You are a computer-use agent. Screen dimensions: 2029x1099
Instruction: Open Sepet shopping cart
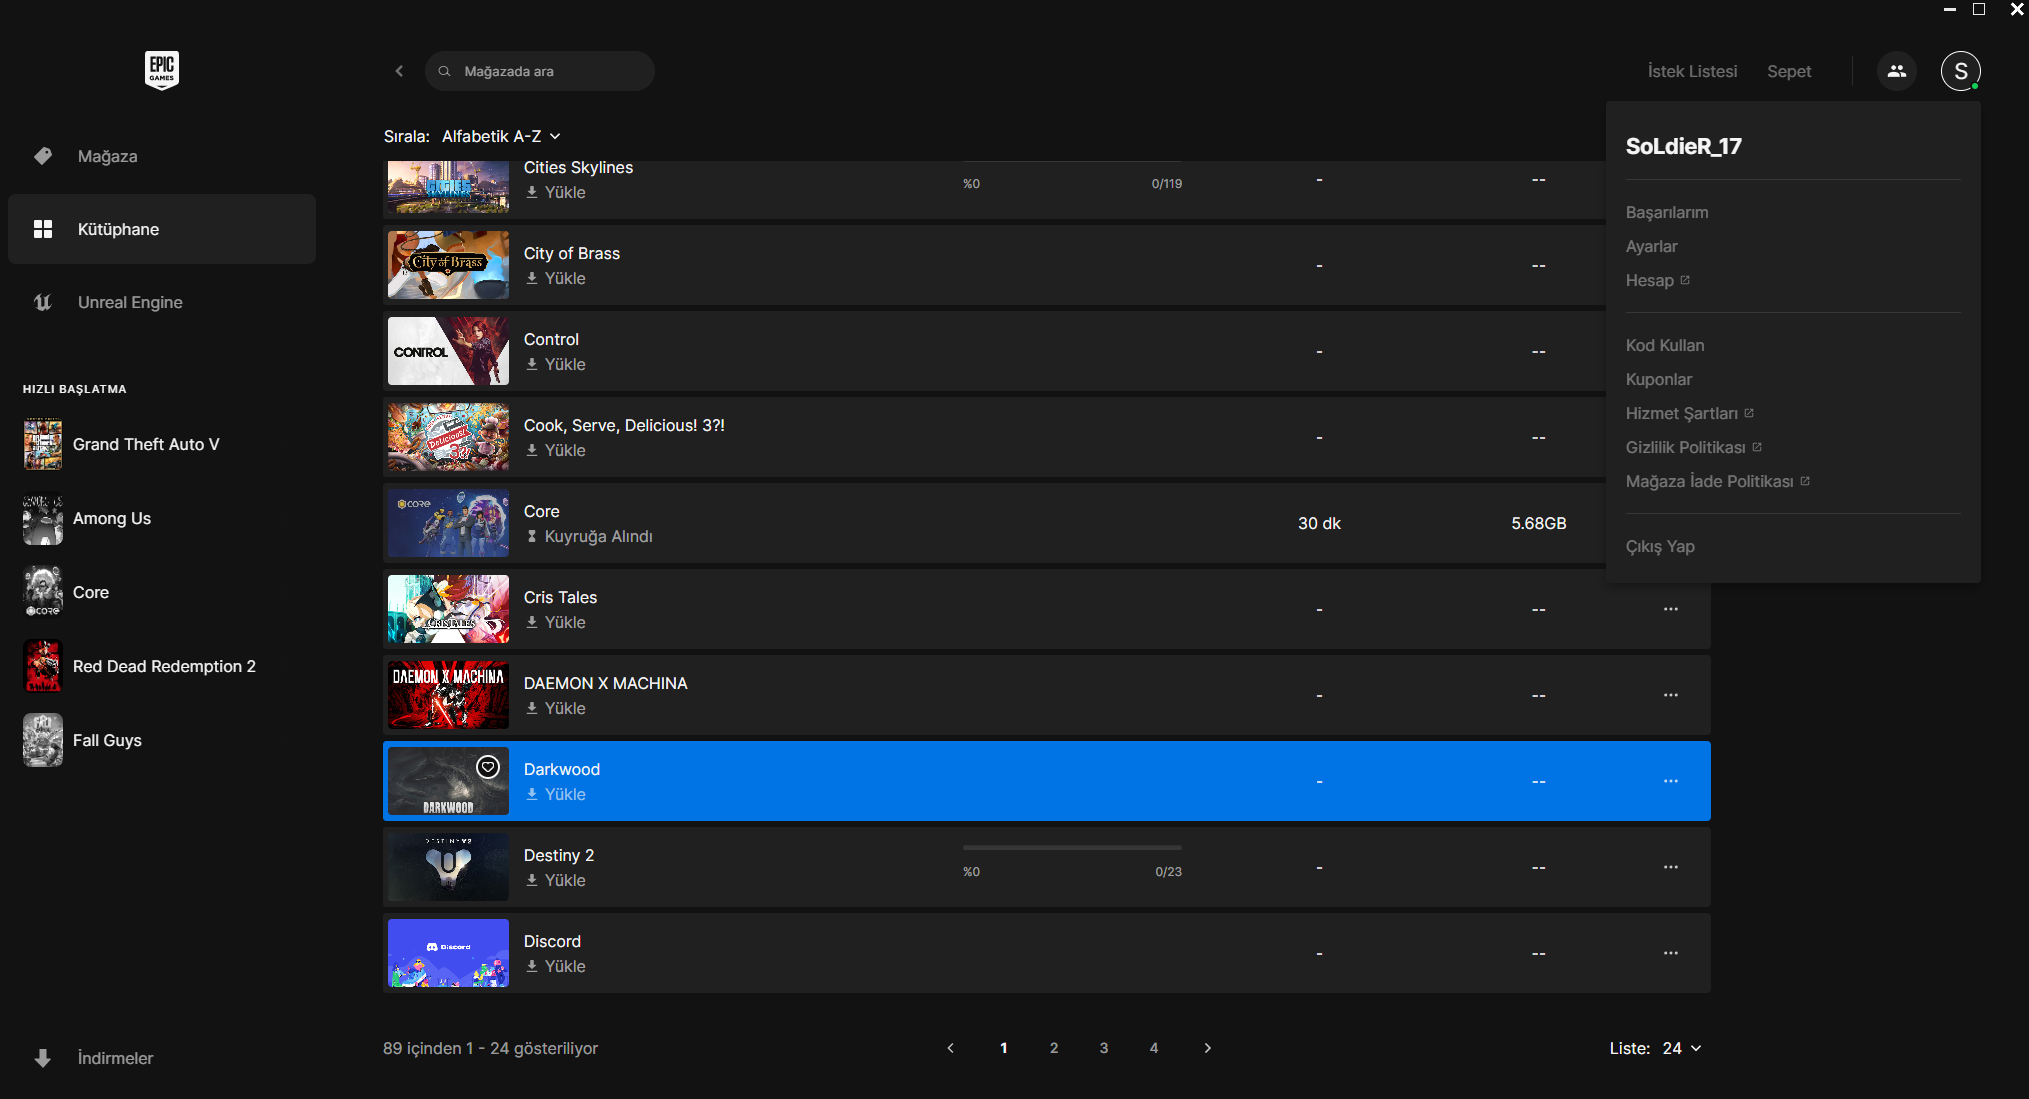1789,71
